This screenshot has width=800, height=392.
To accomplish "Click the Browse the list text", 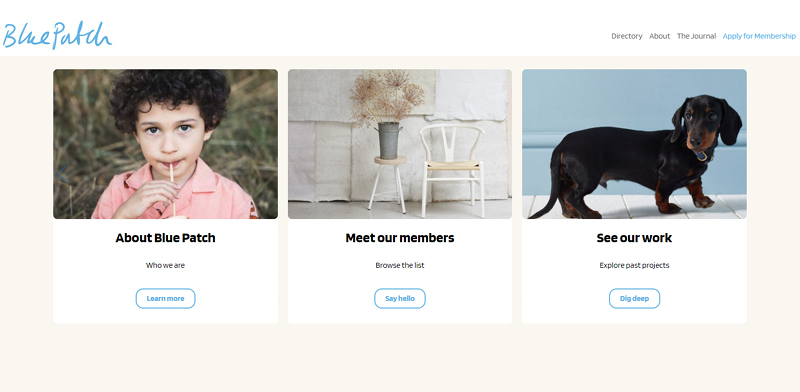I will pos(399,265).
